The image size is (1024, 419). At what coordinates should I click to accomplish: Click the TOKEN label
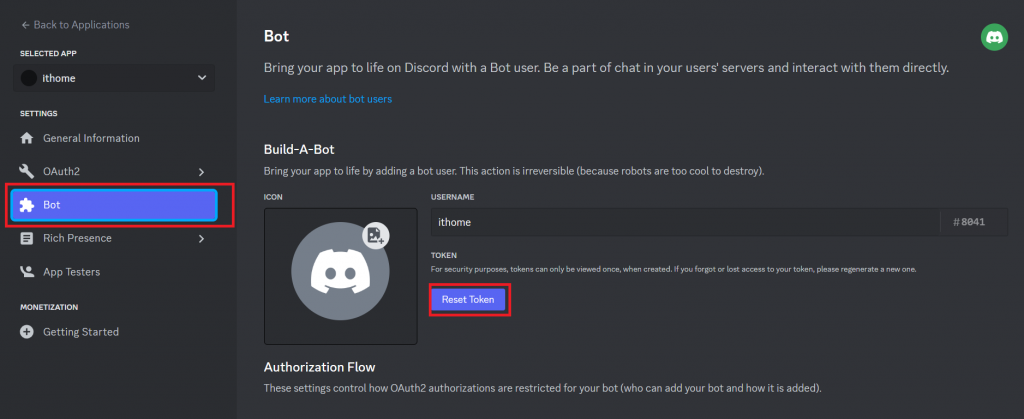[443, 255]
